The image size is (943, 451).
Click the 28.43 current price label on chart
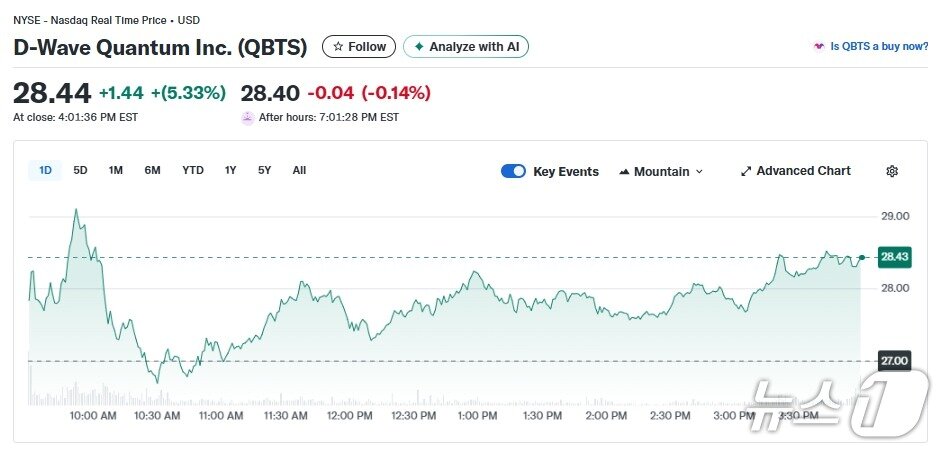[x=893, y=257]
